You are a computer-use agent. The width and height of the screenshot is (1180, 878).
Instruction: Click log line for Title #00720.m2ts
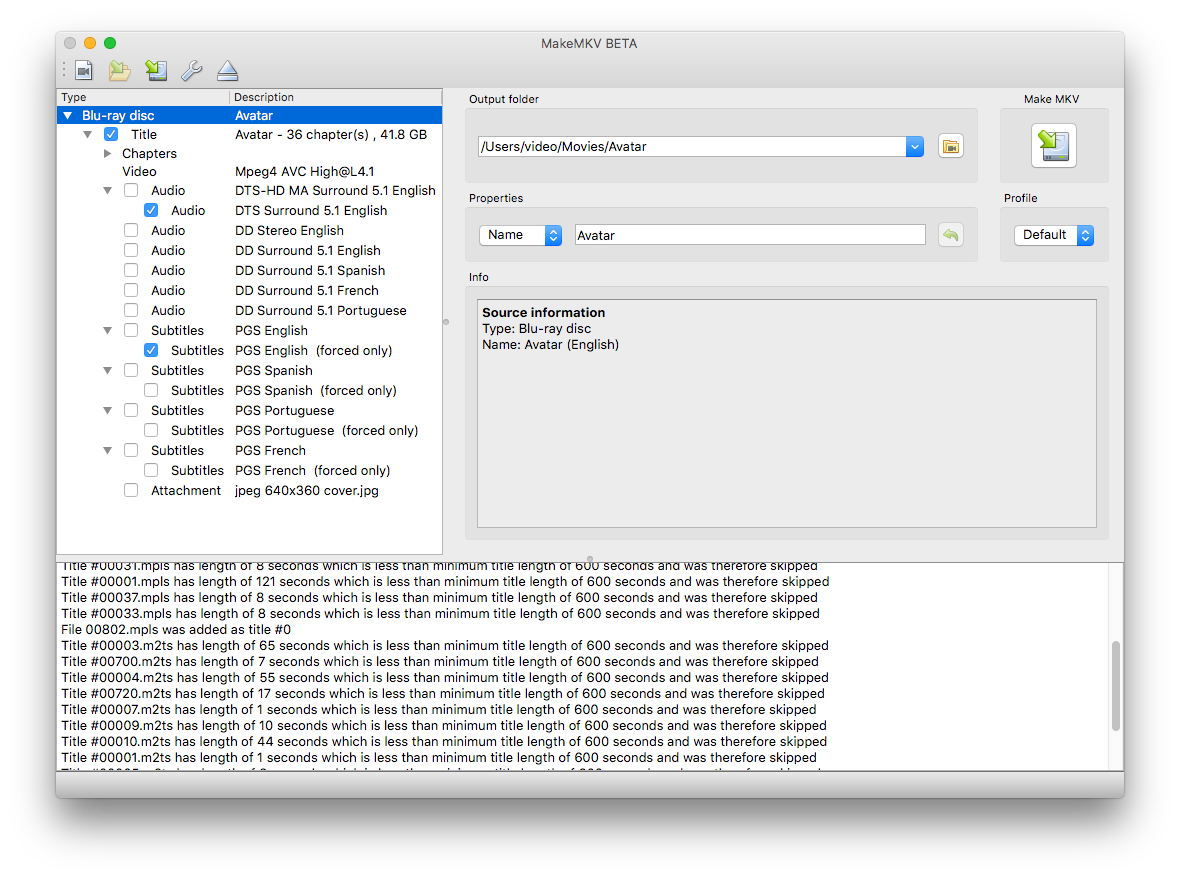tap(442, 694)
